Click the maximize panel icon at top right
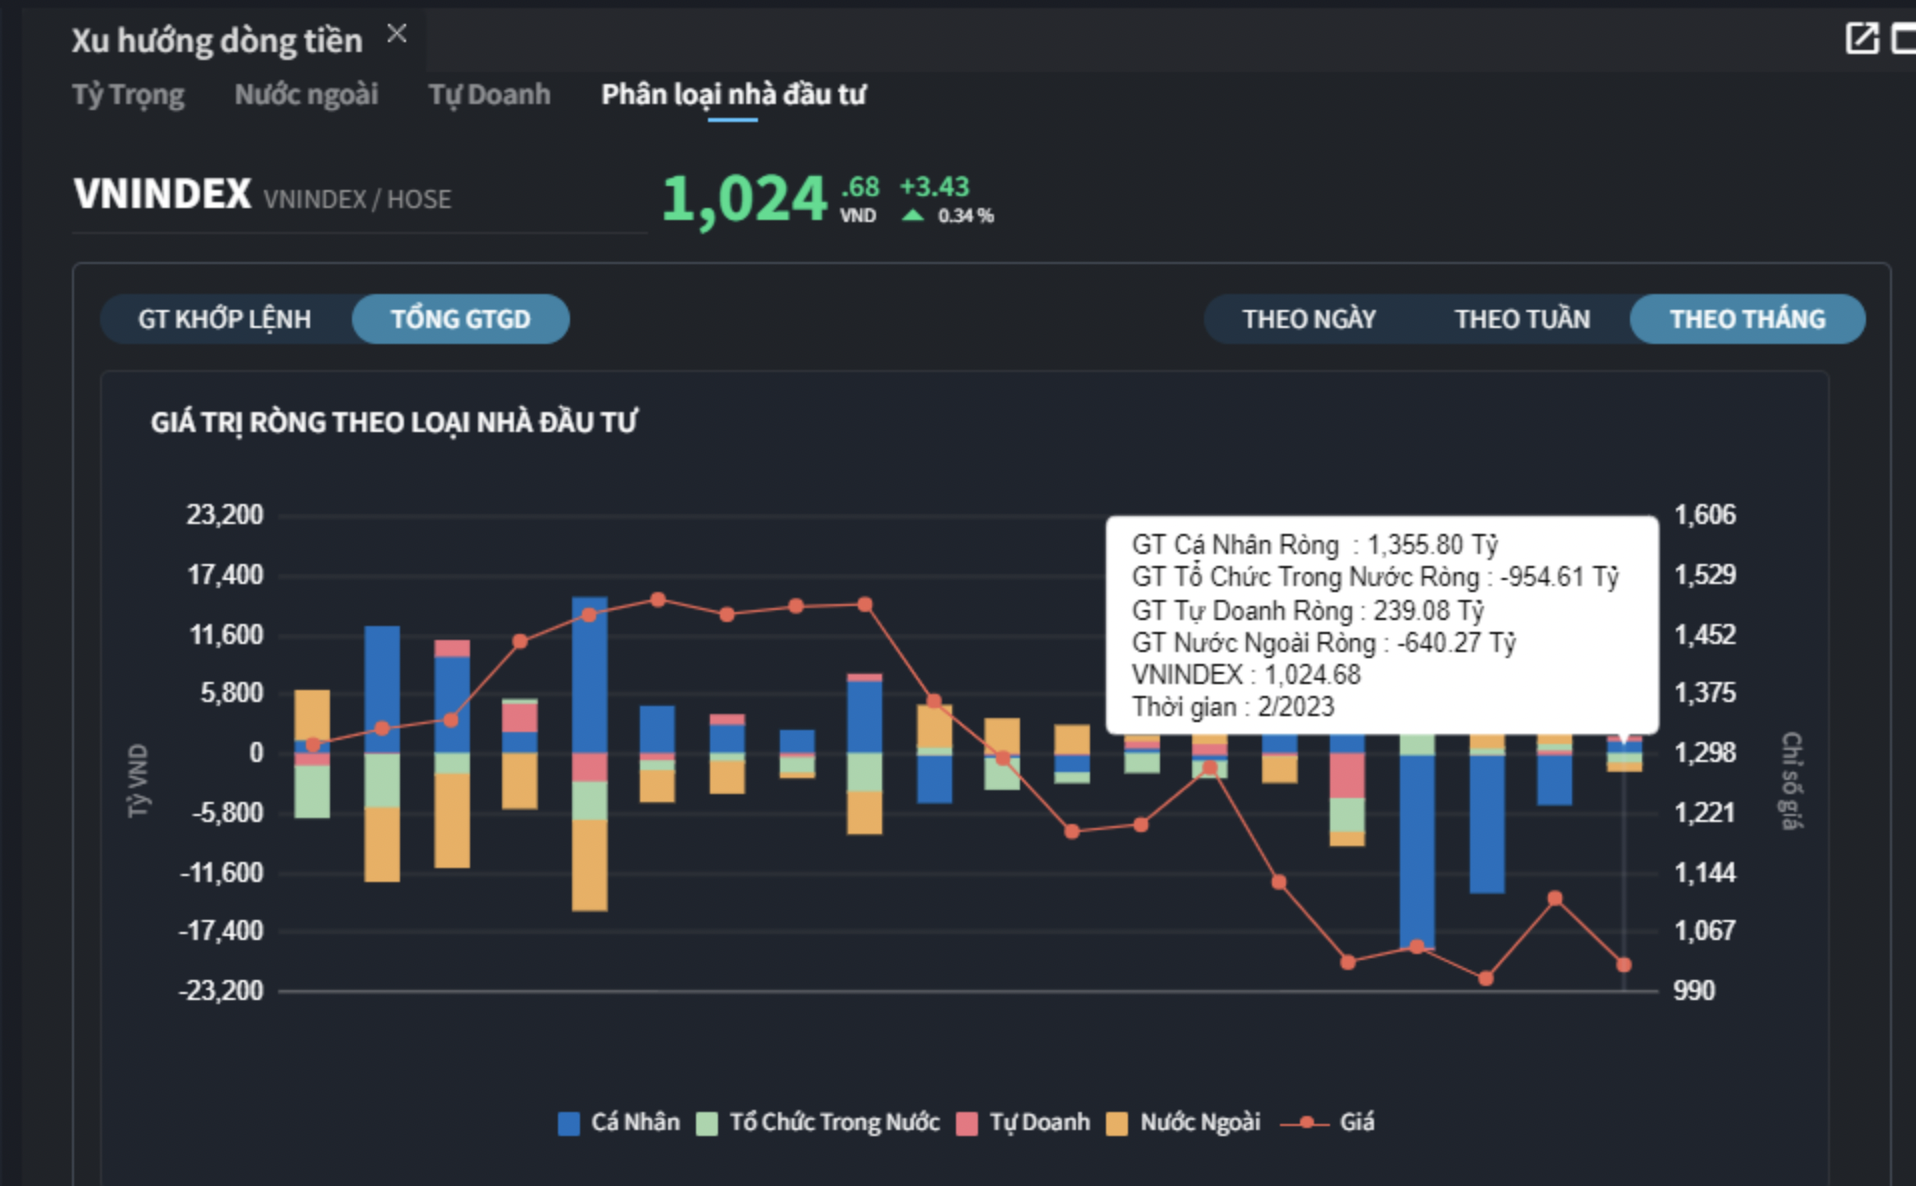1916x1186 pixels. [x=1903, y=39]
